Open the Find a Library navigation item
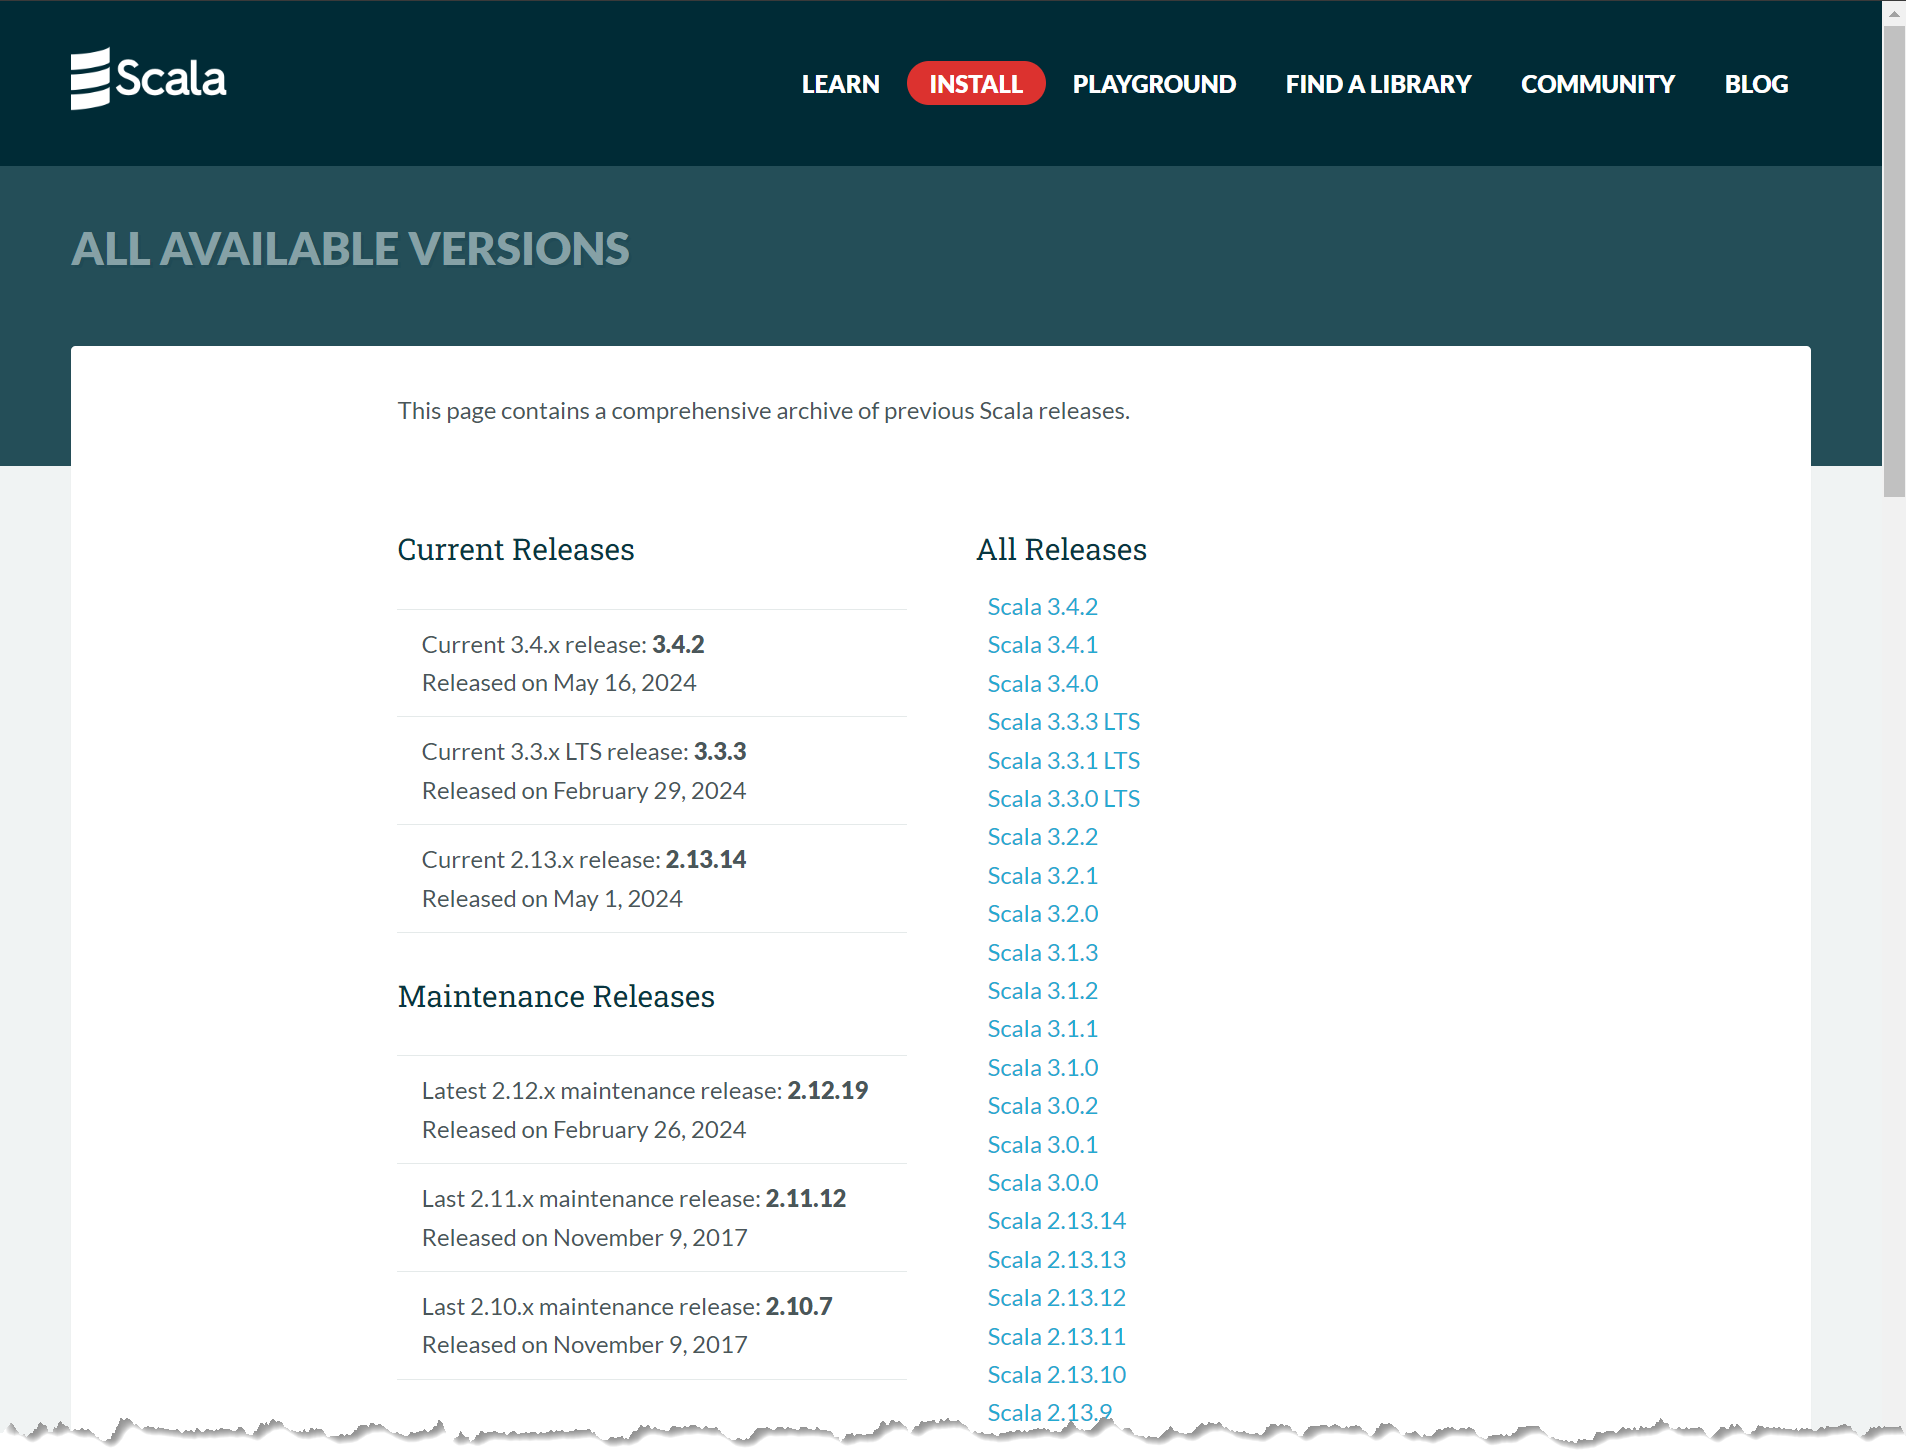 (1378, 84)
